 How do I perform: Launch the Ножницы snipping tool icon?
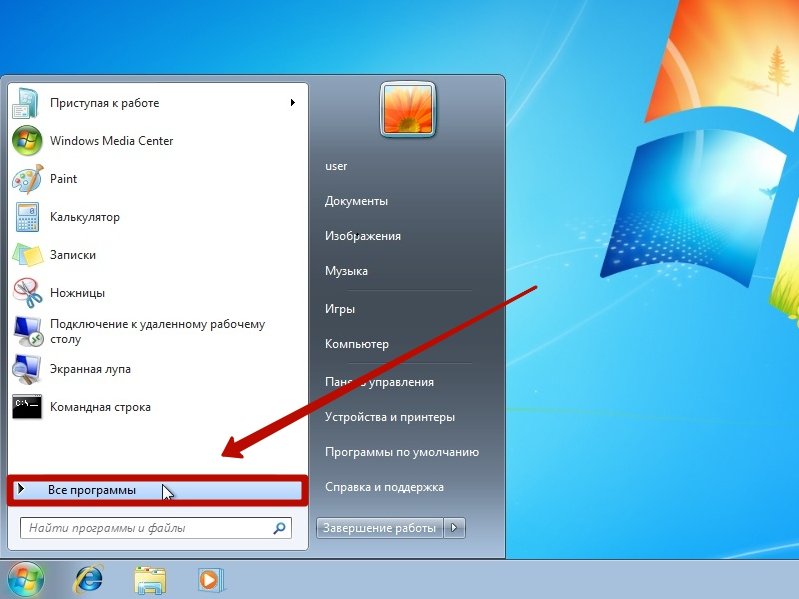coord(27,293)
